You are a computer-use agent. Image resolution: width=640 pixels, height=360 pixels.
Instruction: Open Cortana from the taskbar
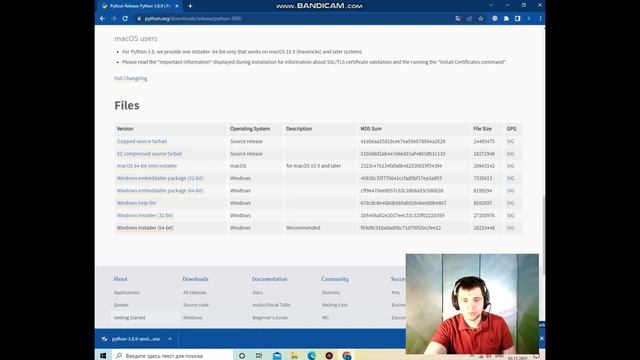[x=242, y=356]
